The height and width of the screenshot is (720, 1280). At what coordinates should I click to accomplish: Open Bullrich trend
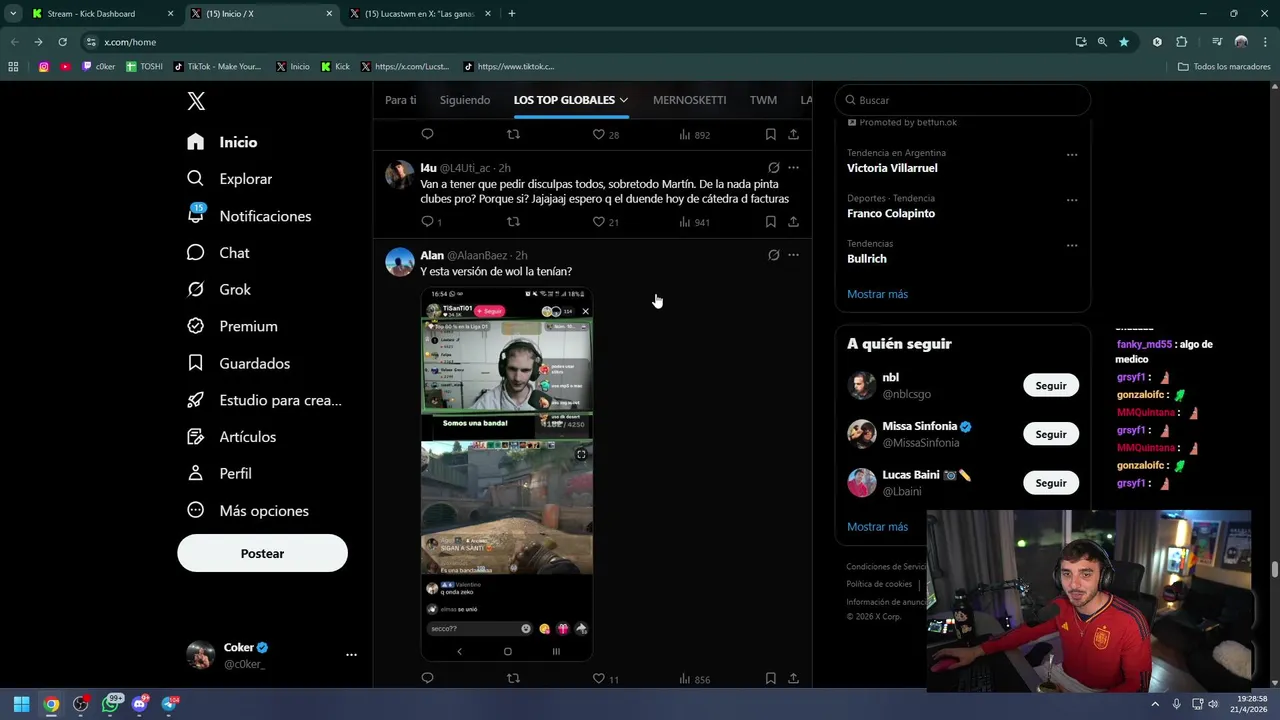[867, 258]
